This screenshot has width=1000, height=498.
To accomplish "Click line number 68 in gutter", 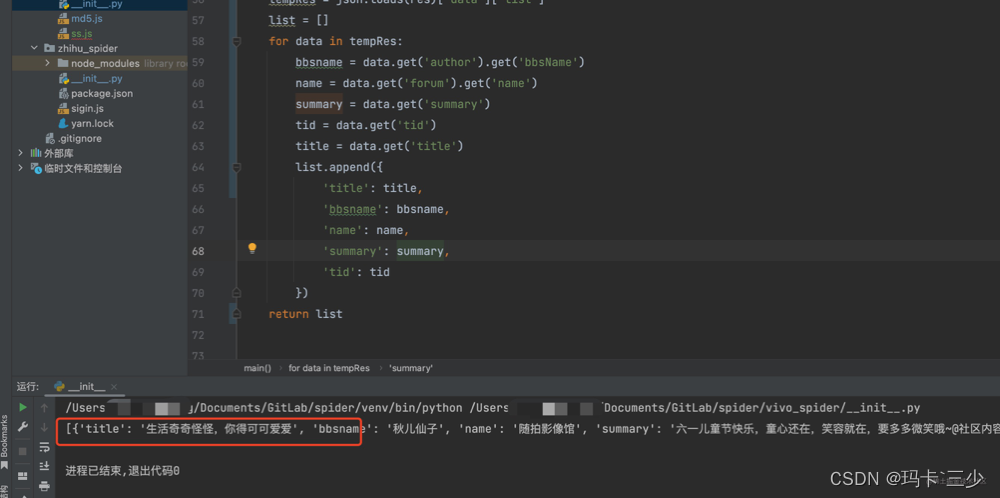I will pos(197,251).
